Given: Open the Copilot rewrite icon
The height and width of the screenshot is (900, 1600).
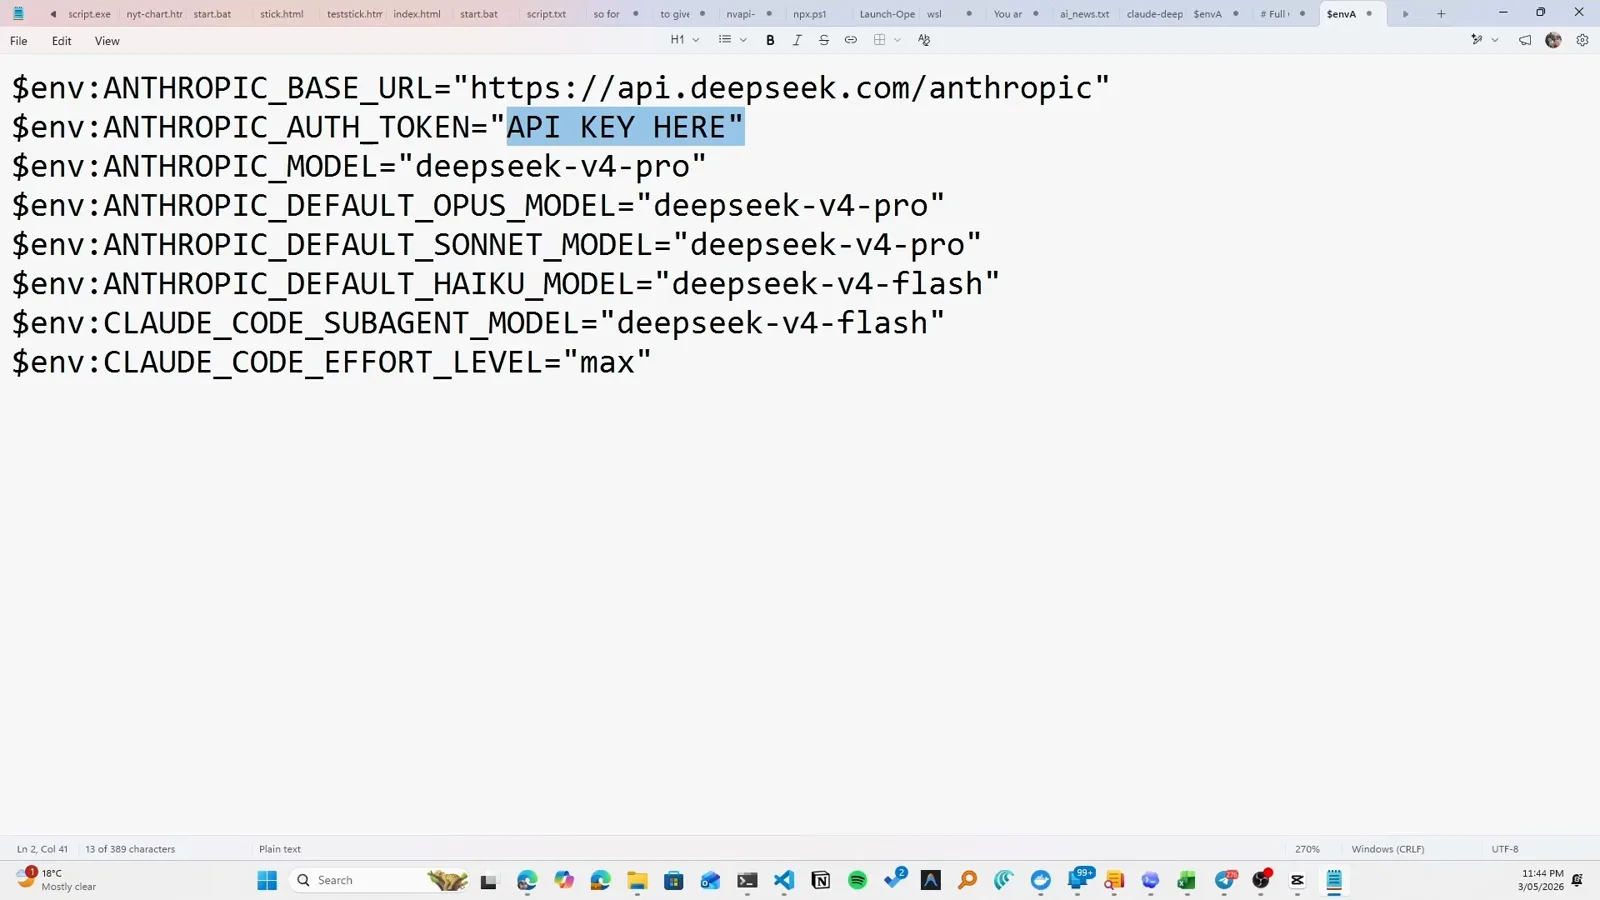Looking at the screenshot, I should coord(1477,40).
